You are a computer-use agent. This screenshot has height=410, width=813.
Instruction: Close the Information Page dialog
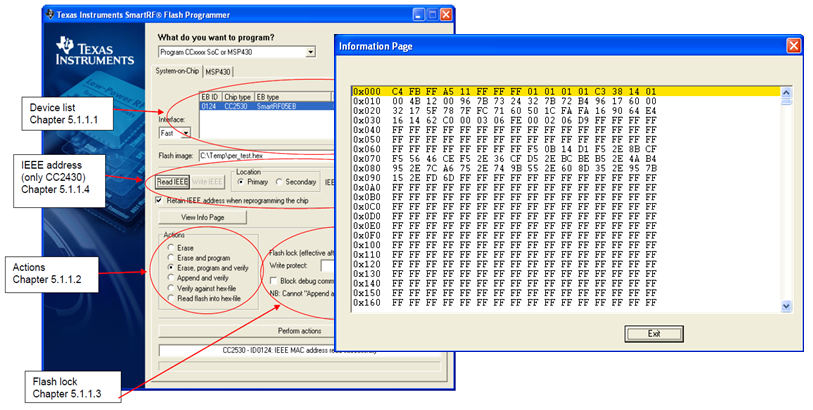coord(793,46)
